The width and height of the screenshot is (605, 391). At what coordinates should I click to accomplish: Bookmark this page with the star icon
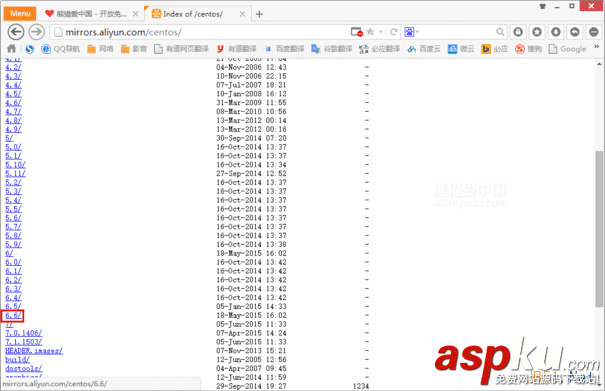coord(370,32)
